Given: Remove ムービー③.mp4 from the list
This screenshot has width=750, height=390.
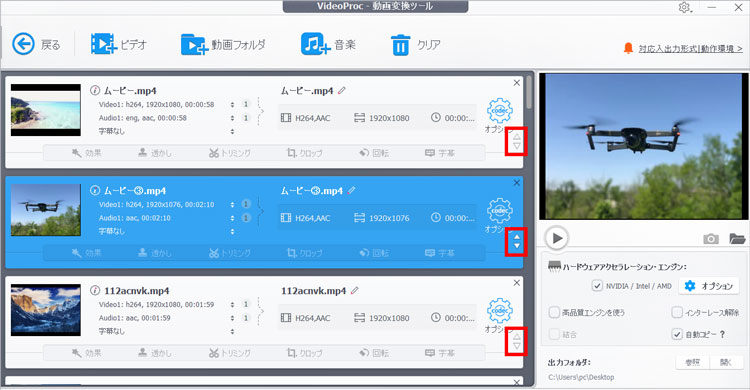Looking at the screenshot, I should pyautogui.click(x=517, y=183).
